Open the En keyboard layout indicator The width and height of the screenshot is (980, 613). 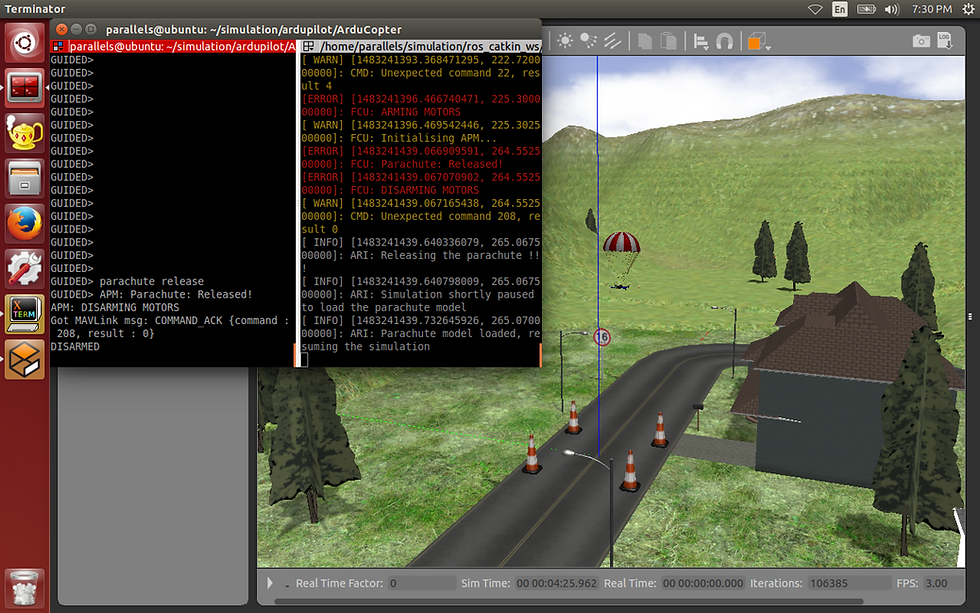[840, 9]
